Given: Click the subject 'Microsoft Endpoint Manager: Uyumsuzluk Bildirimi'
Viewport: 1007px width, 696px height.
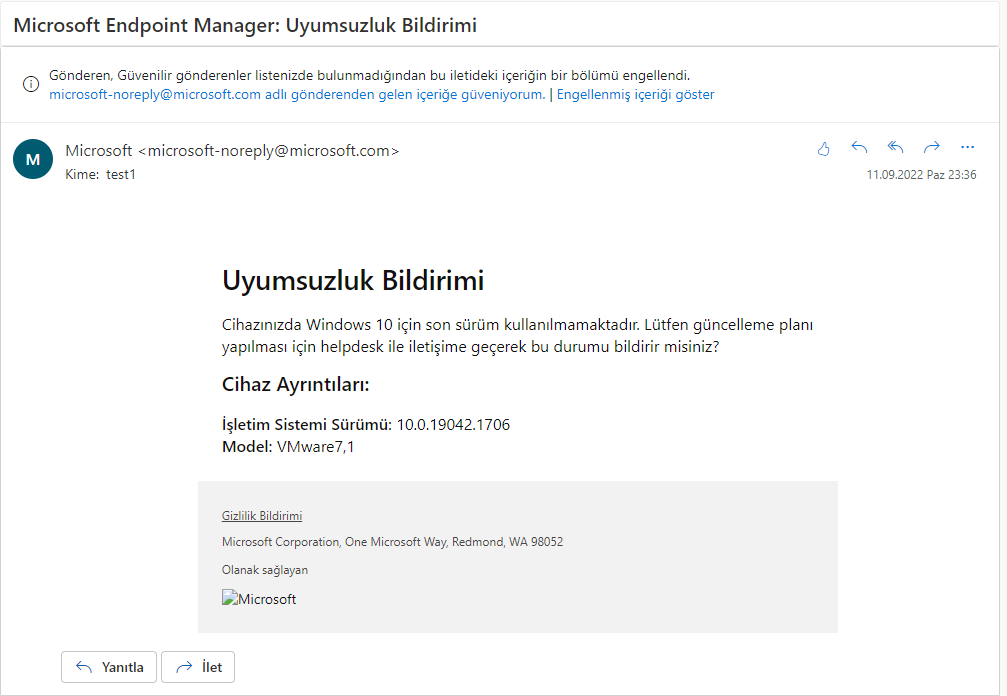Looking at the screenshot, I should pyautogui.click(x=245, y=25).
